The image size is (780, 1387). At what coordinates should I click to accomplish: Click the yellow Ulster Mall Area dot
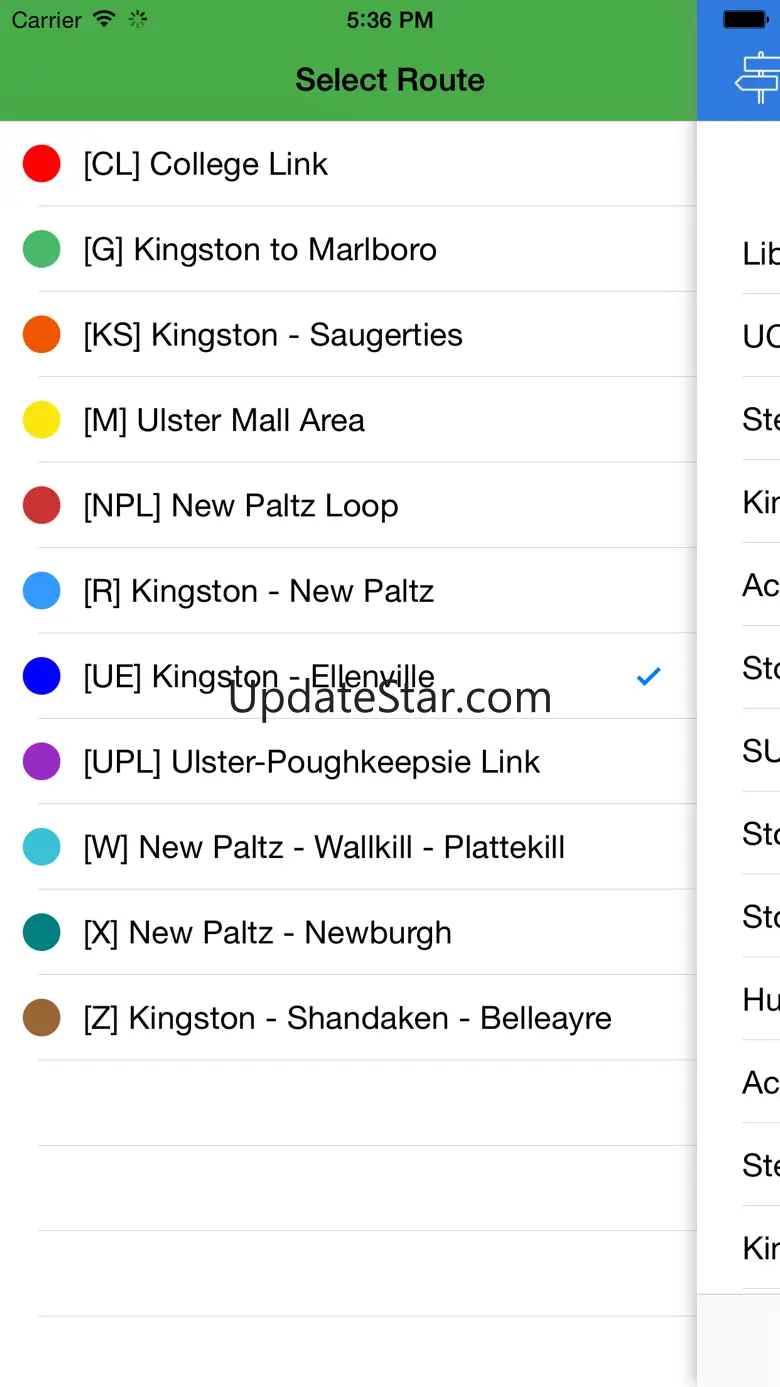pyautogui.click(x=42, y=420)
